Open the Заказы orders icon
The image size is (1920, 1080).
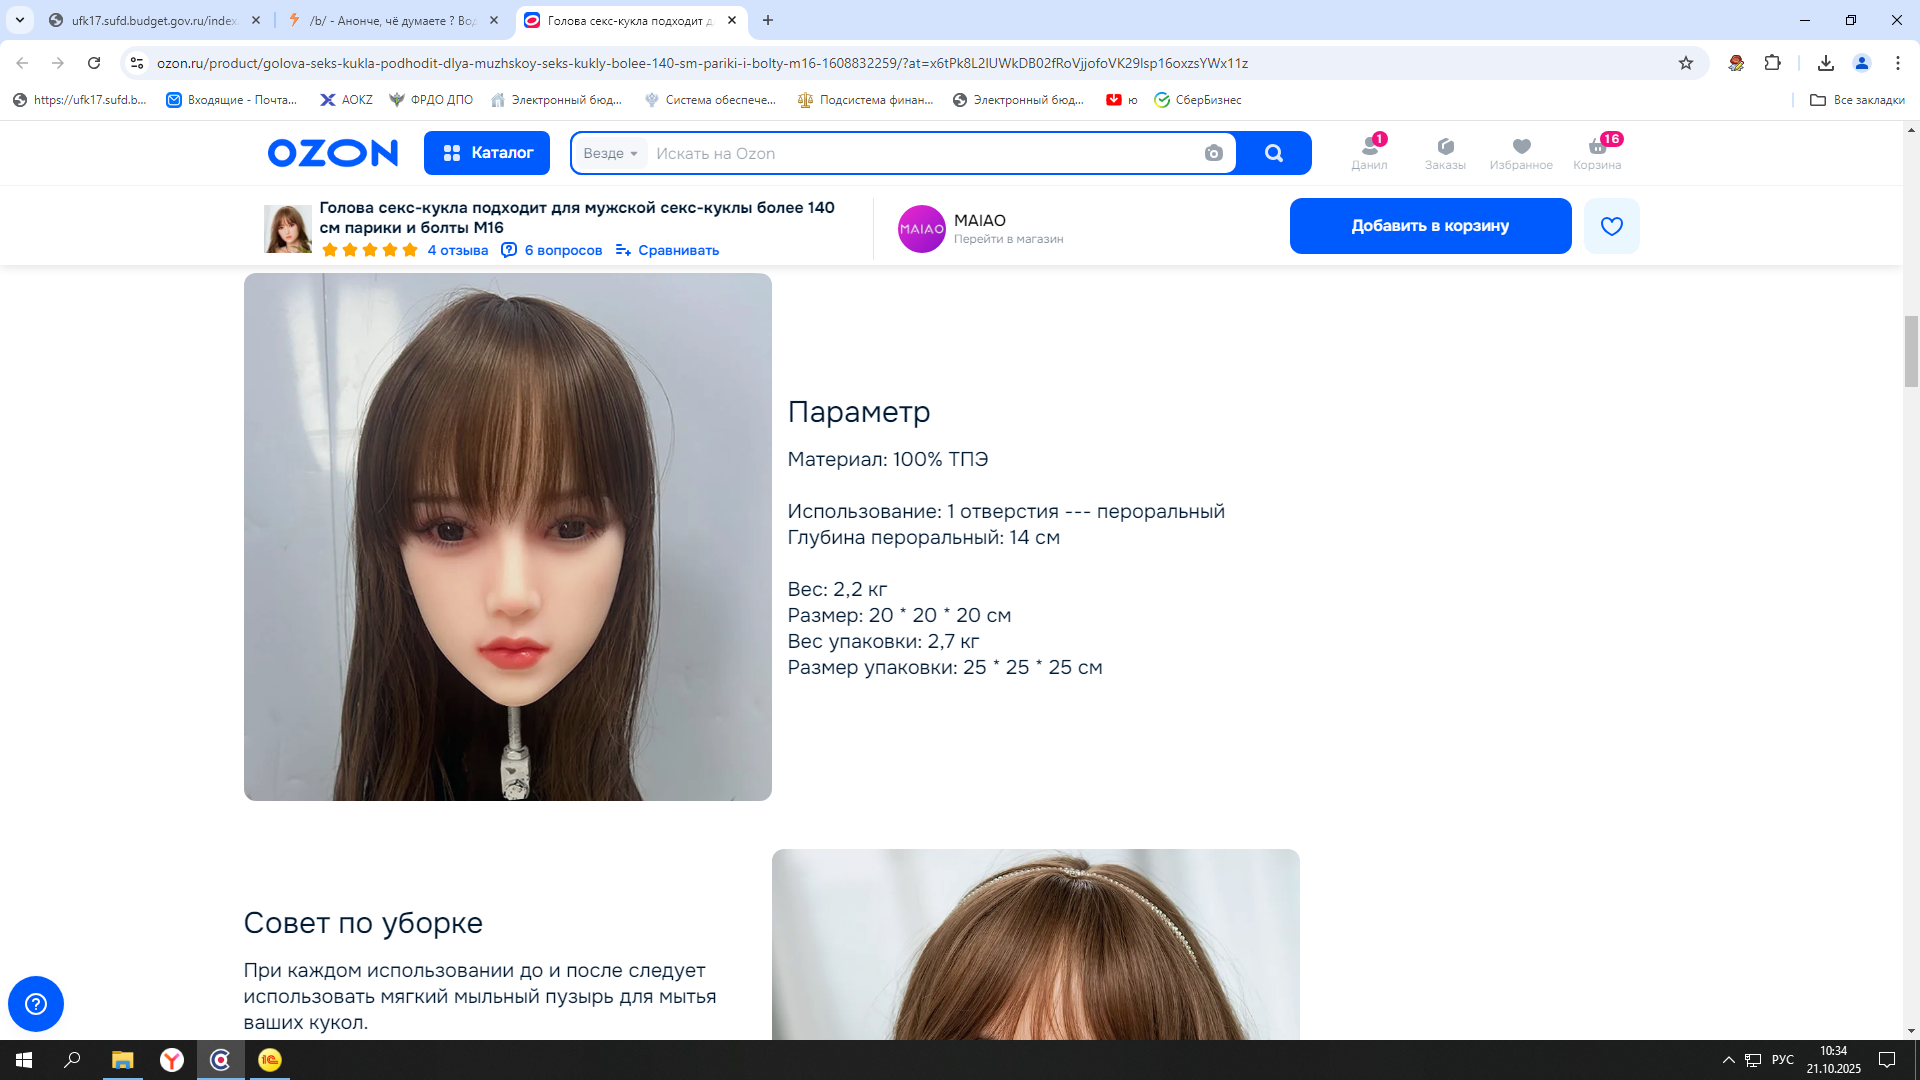coord(1445,153)
